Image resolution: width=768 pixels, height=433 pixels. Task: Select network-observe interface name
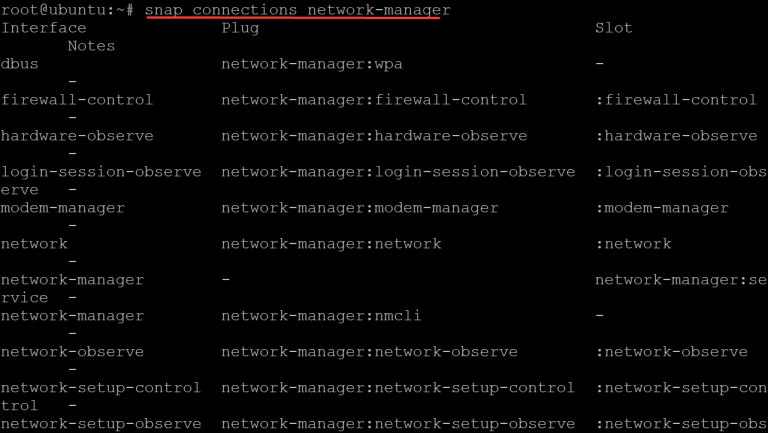72,352
